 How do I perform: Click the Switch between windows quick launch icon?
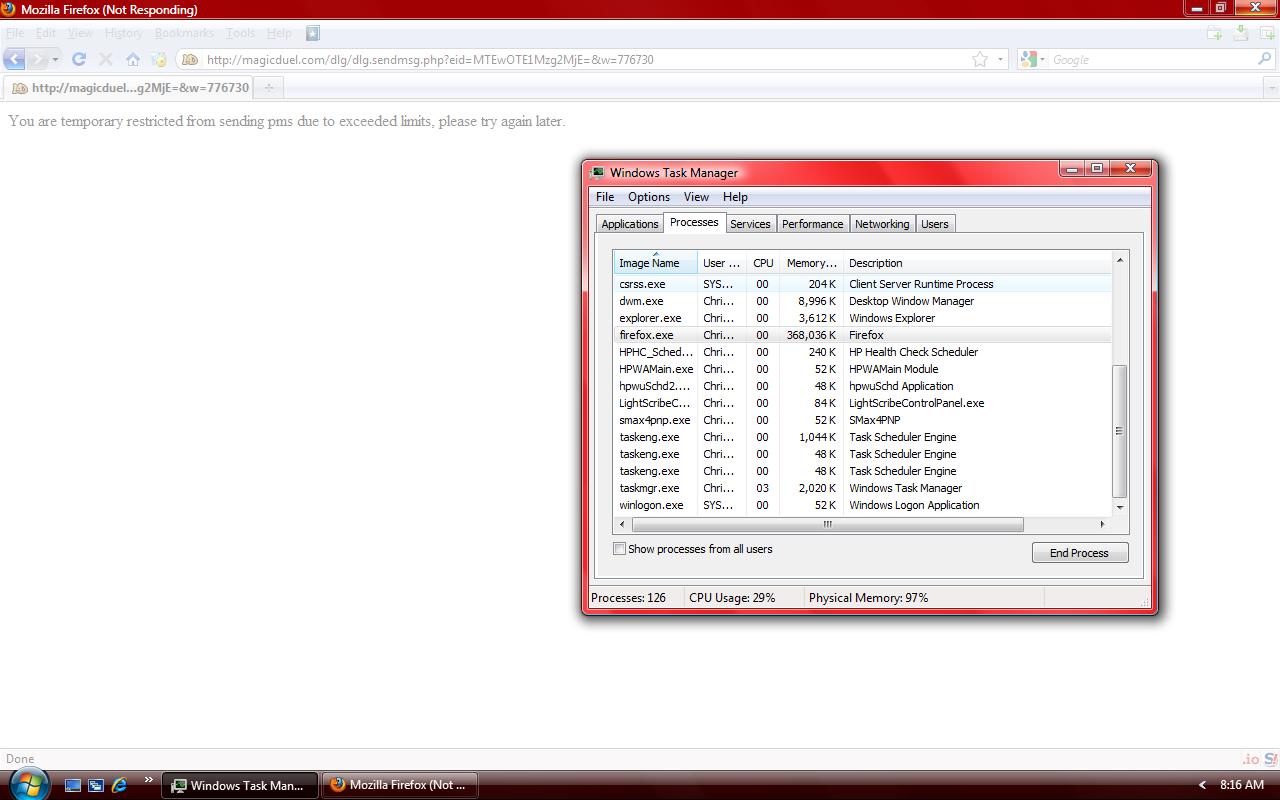tap(96, 785)
